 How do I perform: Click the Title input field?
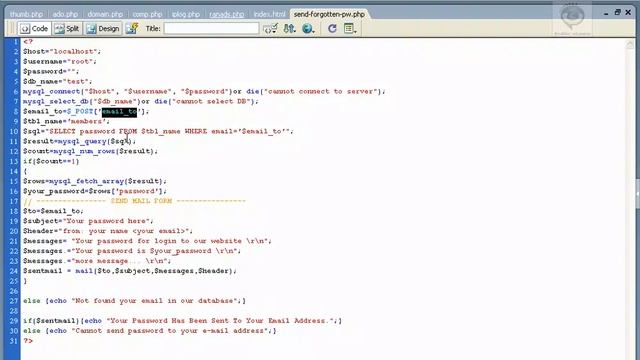pos(211,29)
